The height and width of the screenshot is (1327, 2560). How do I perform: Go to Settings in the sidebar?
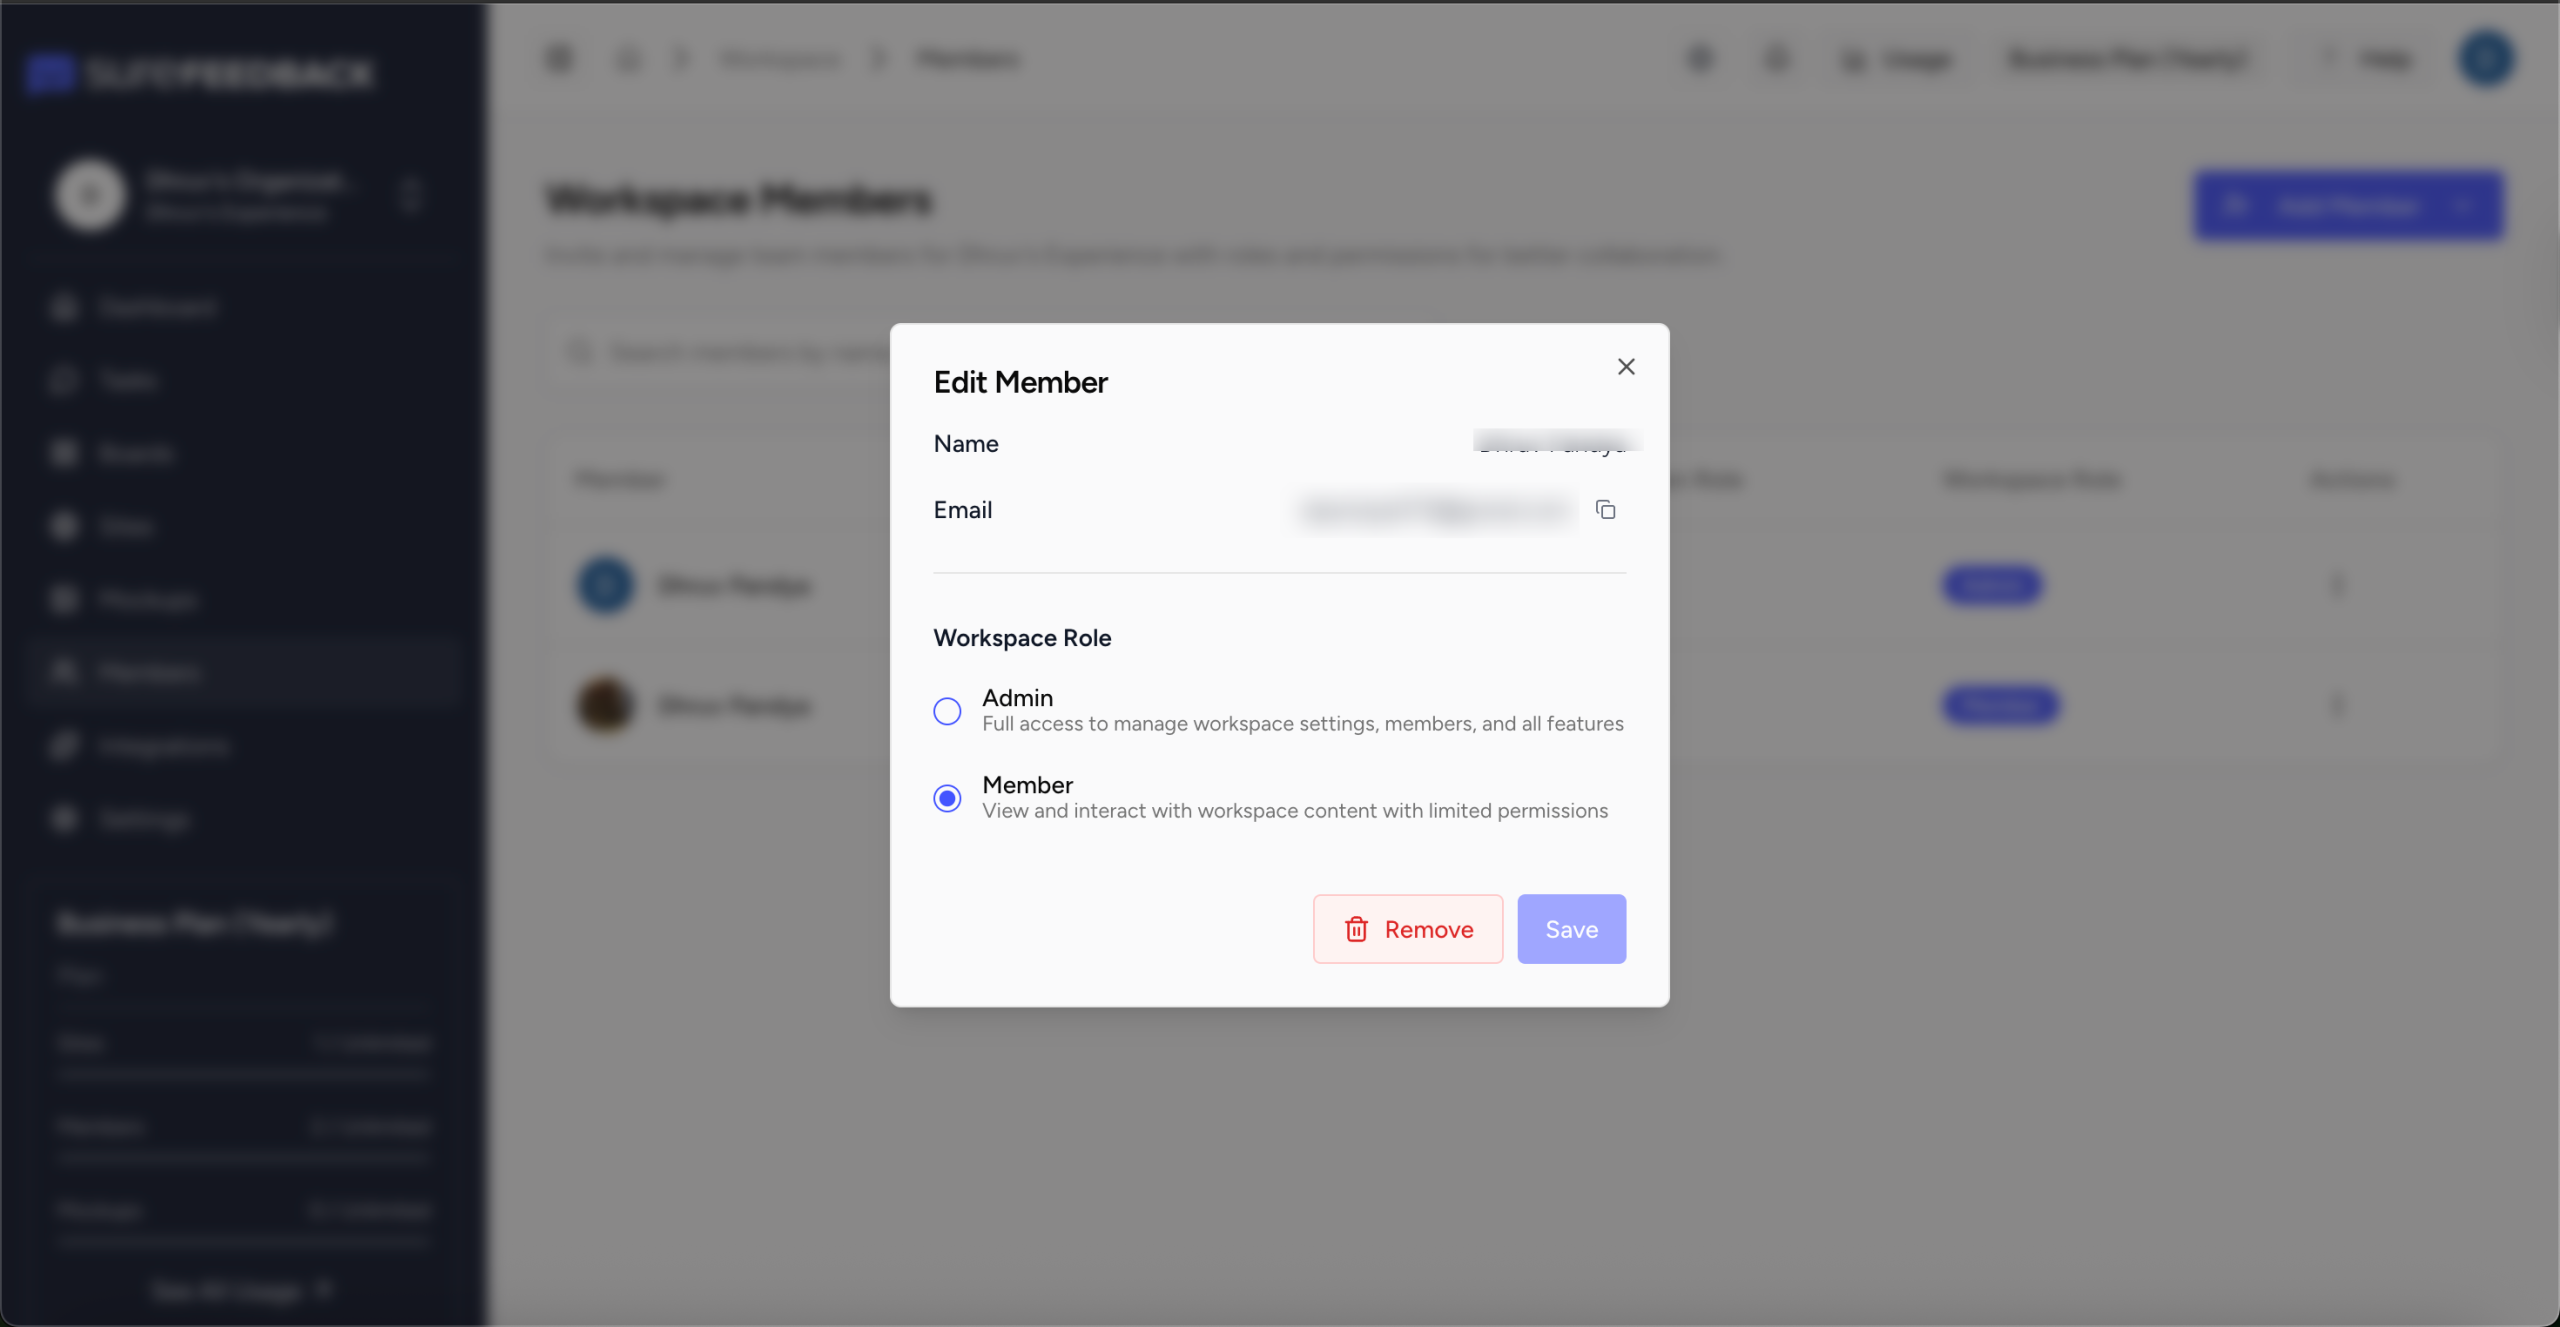[x=144, y=819]
